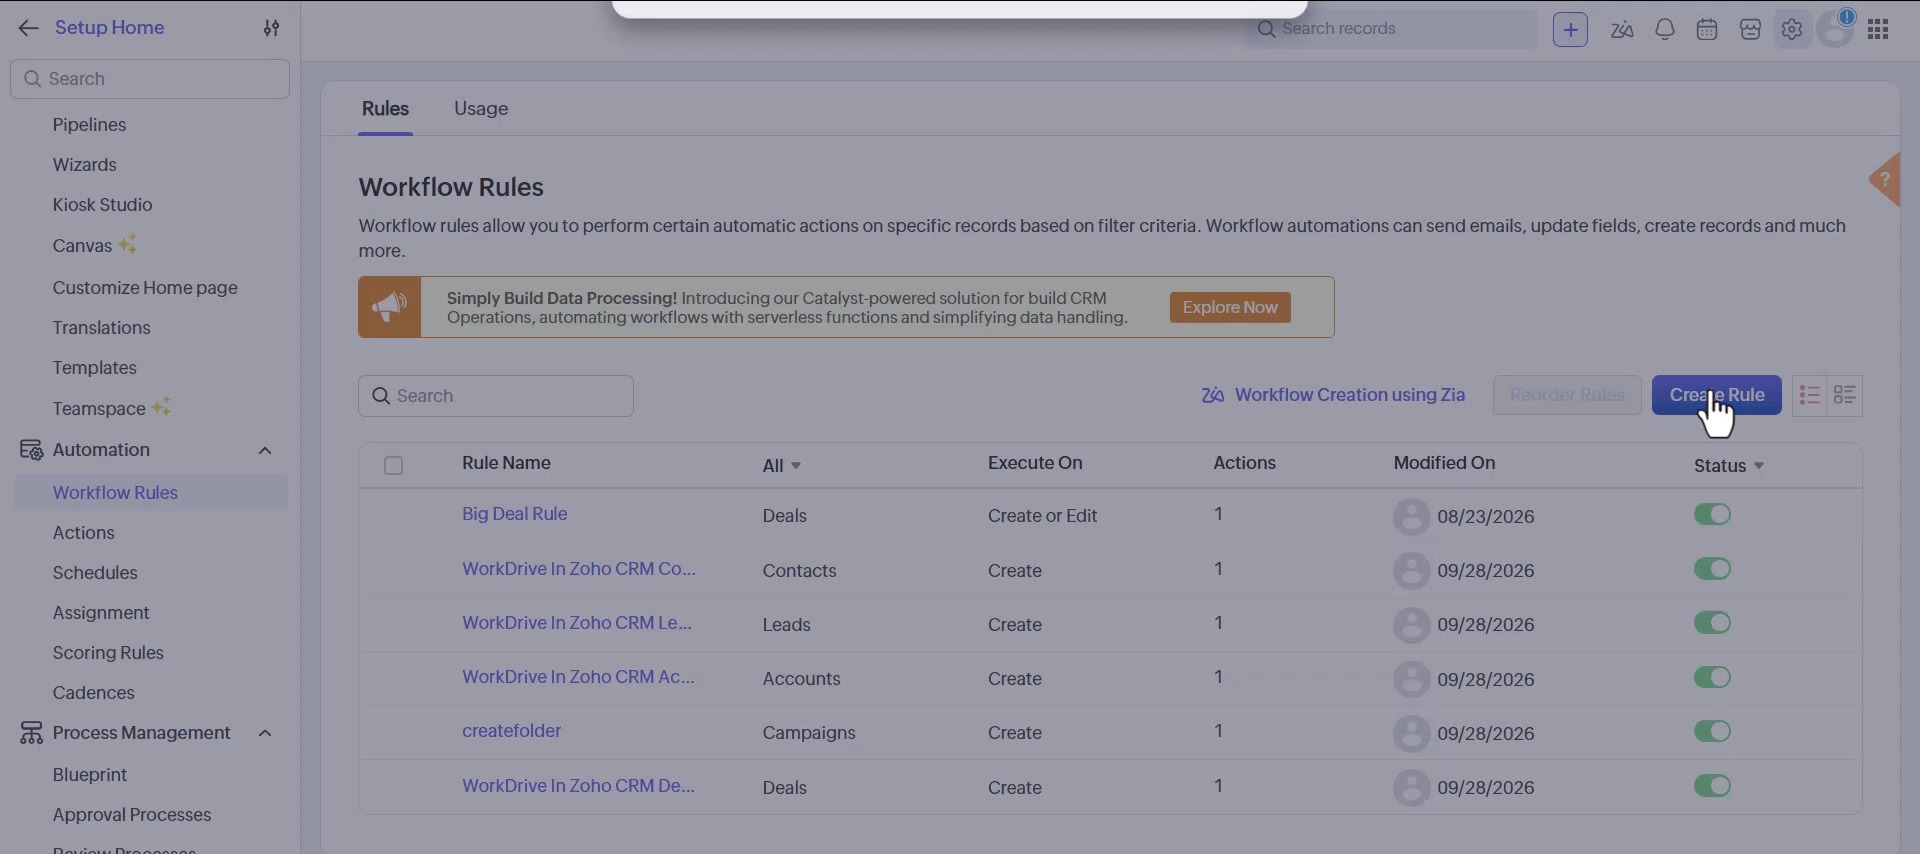Open the notifications bell
Screen dimensions: 1920x854
(x=1665, y=30)
